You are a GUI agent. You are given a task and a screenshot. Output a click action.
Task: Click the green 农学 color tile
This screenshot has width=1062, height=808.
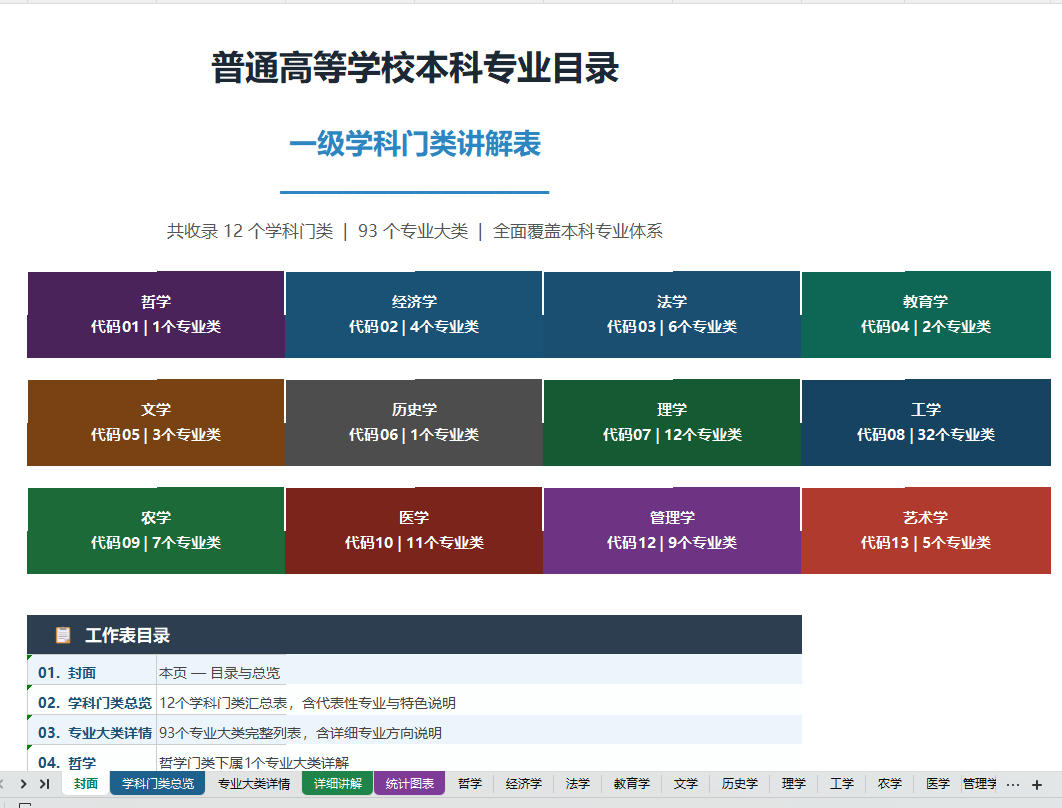(155, 530)
